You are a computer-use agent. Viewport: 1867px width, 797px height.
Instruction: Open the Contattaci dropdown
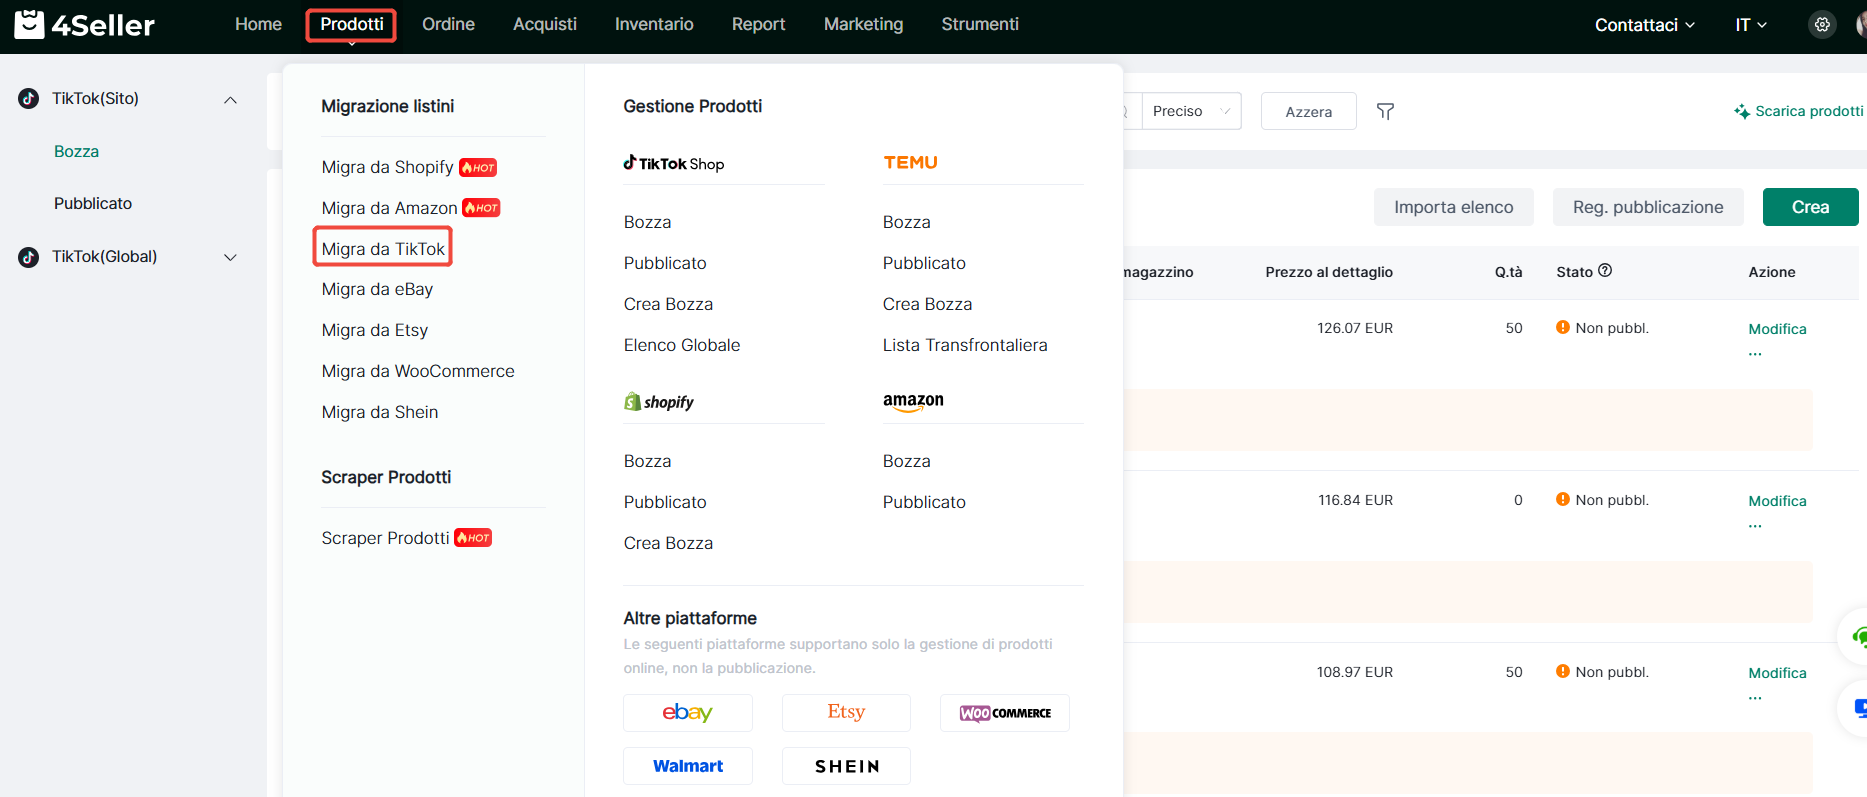[1644, 25]
